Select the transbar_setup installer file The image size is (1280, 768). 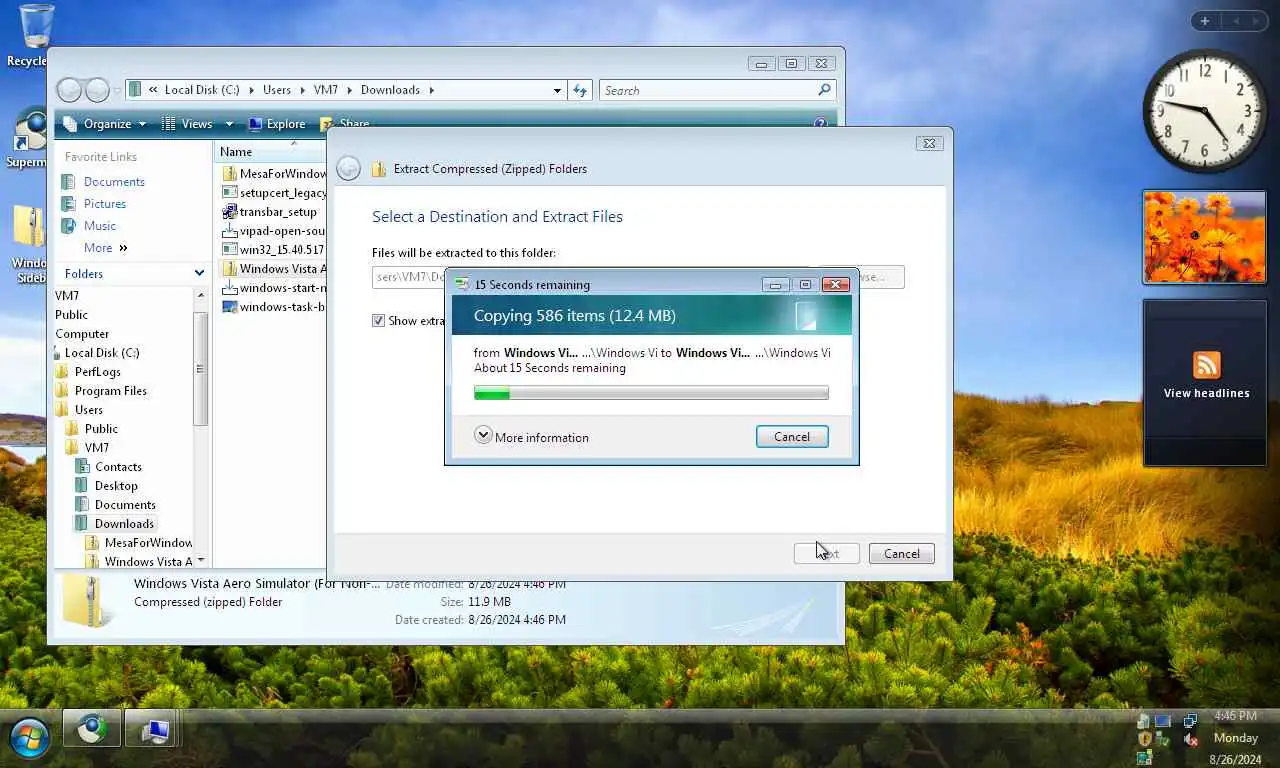click(269, 211)
